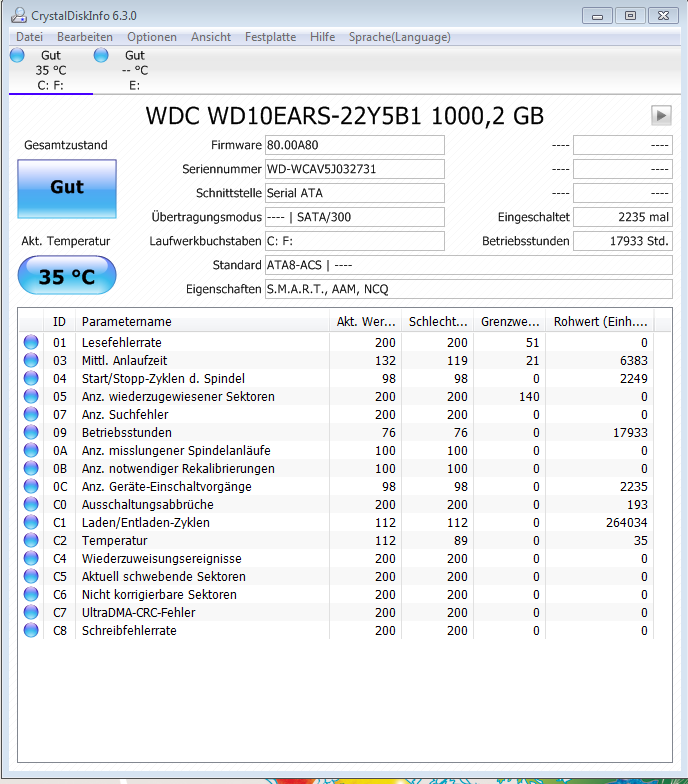Click the CrystalDiskInfo app icon in title bar
This screenshot has height=784, width=688.
tap(19, 16)
